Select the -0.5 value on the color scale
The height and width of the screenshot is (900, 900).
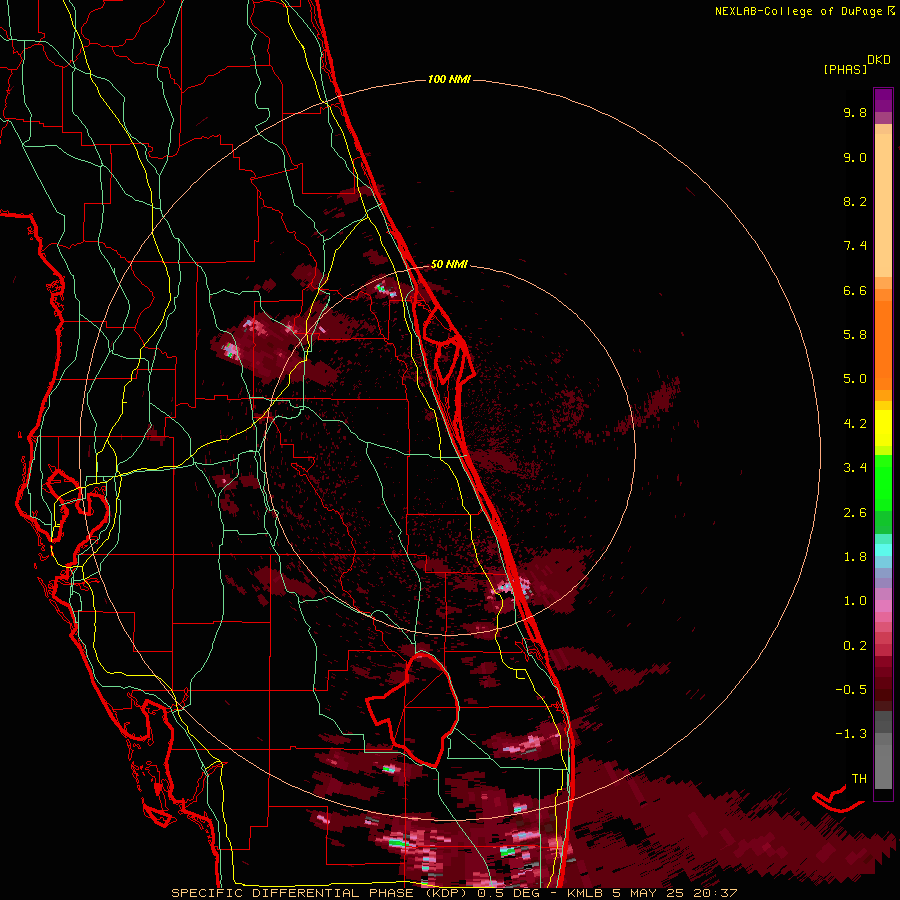851,689
